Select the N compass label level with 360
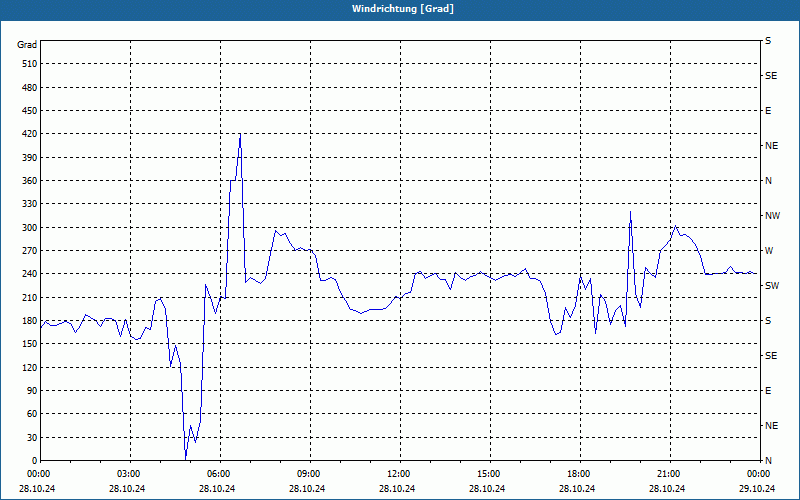The height and width of the screenshot is (500, 800). coord(768,181)
